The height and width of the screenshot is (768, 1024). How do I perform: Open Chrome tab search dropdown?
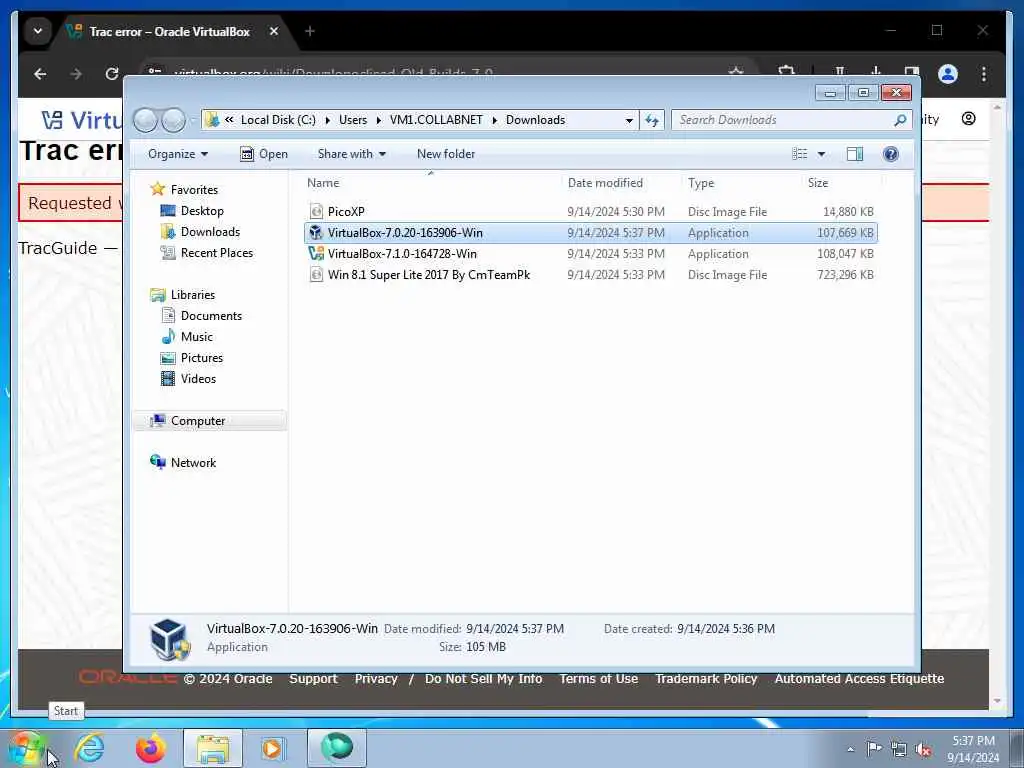tap(38, 31)
